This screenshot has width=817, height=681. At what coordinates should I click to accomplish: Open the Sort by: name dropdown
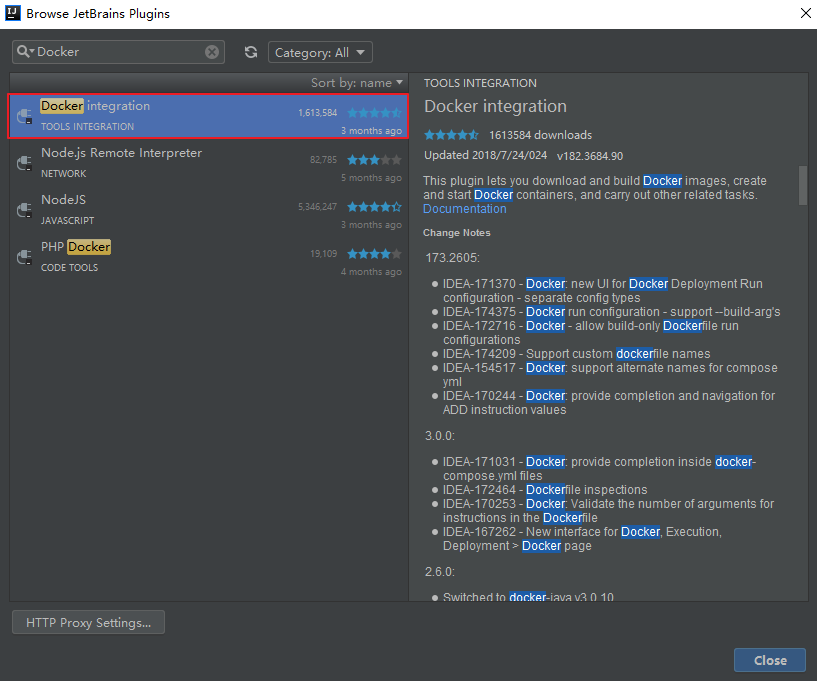click(x=357, y=83)
